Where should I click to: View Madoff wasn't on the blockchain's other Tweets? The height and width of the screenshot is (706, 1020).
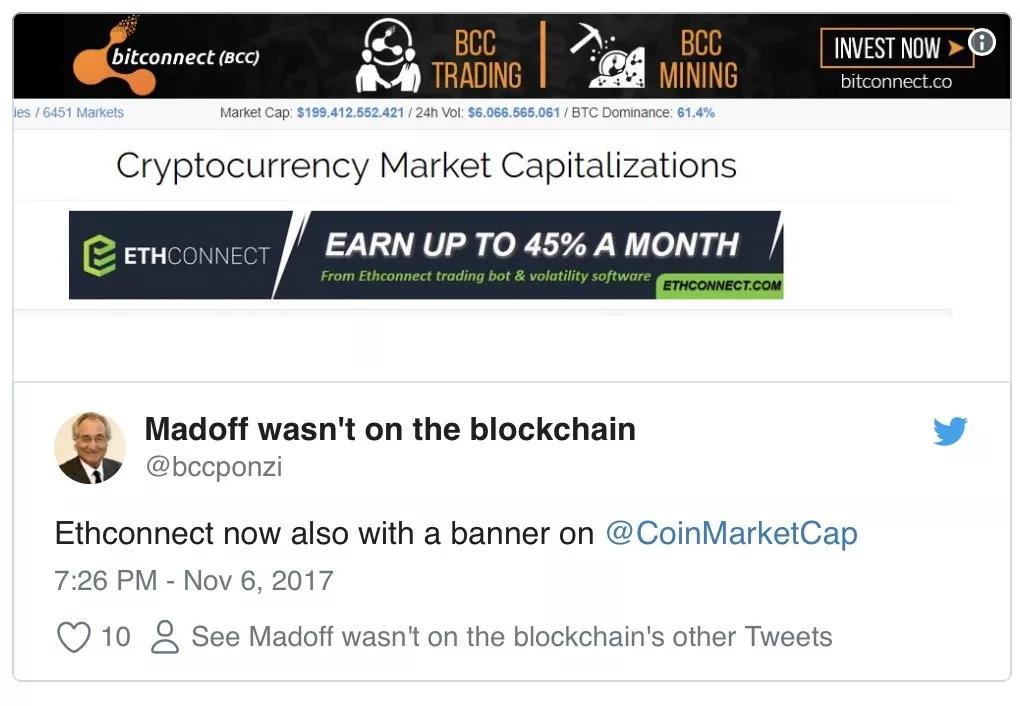511,637
